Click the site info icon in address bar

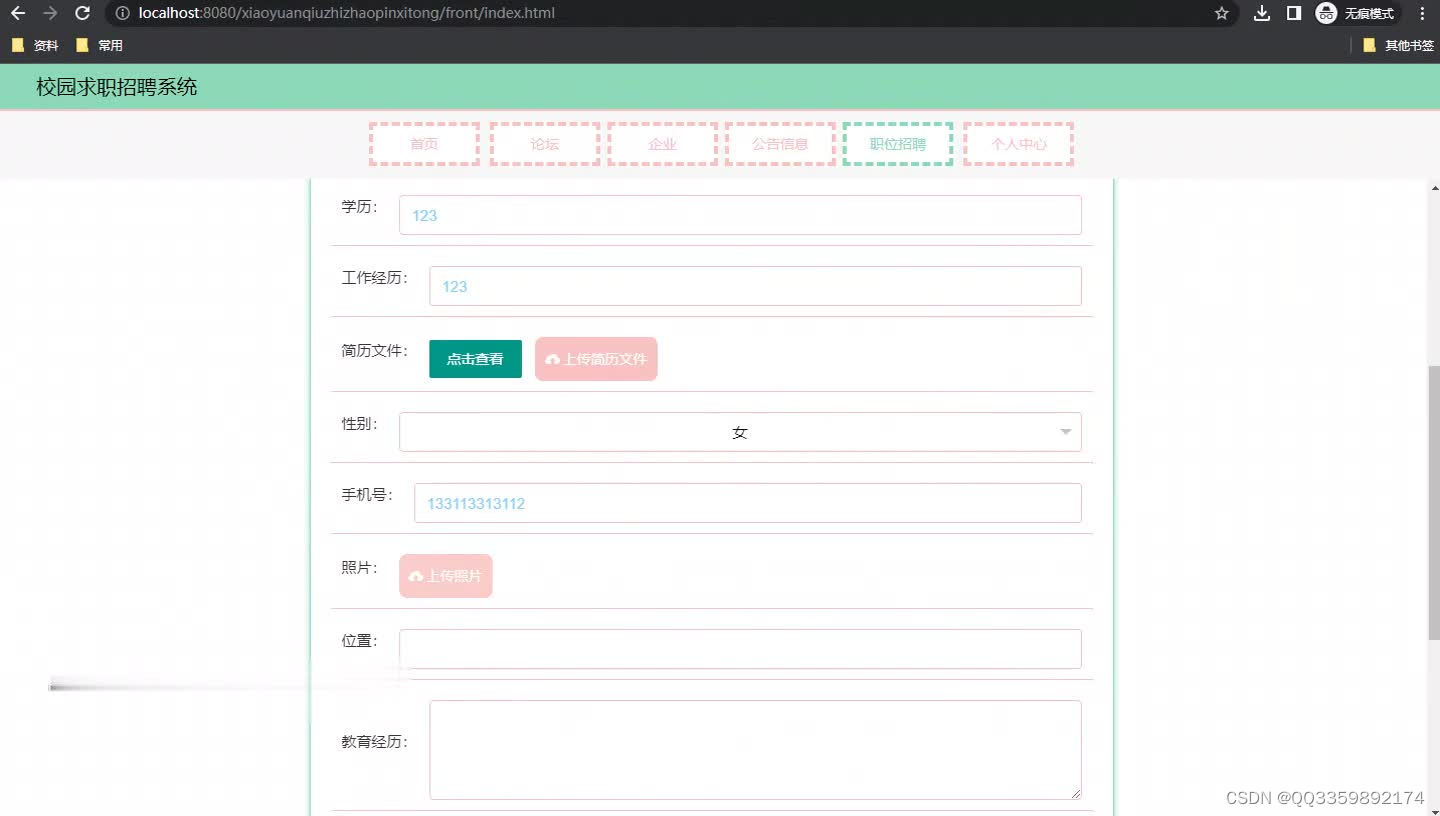tap(122, 13)
